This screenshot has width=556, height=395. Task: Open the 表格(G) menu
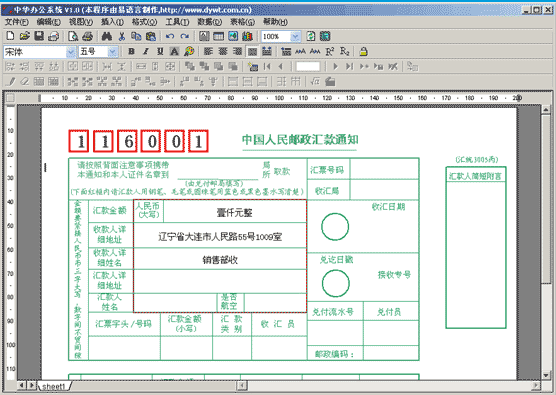tap(242, 22)
